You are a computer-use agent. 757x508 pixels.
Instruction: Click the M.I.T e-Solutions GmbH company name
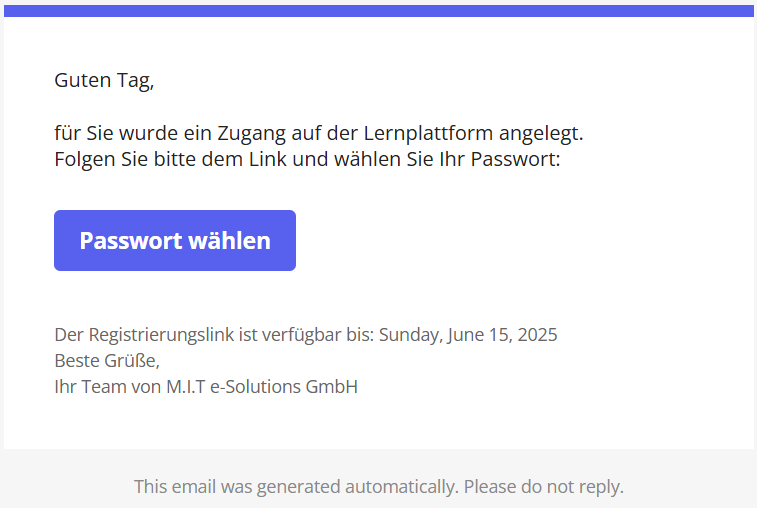pyautogui.click(x=262, y=387)
